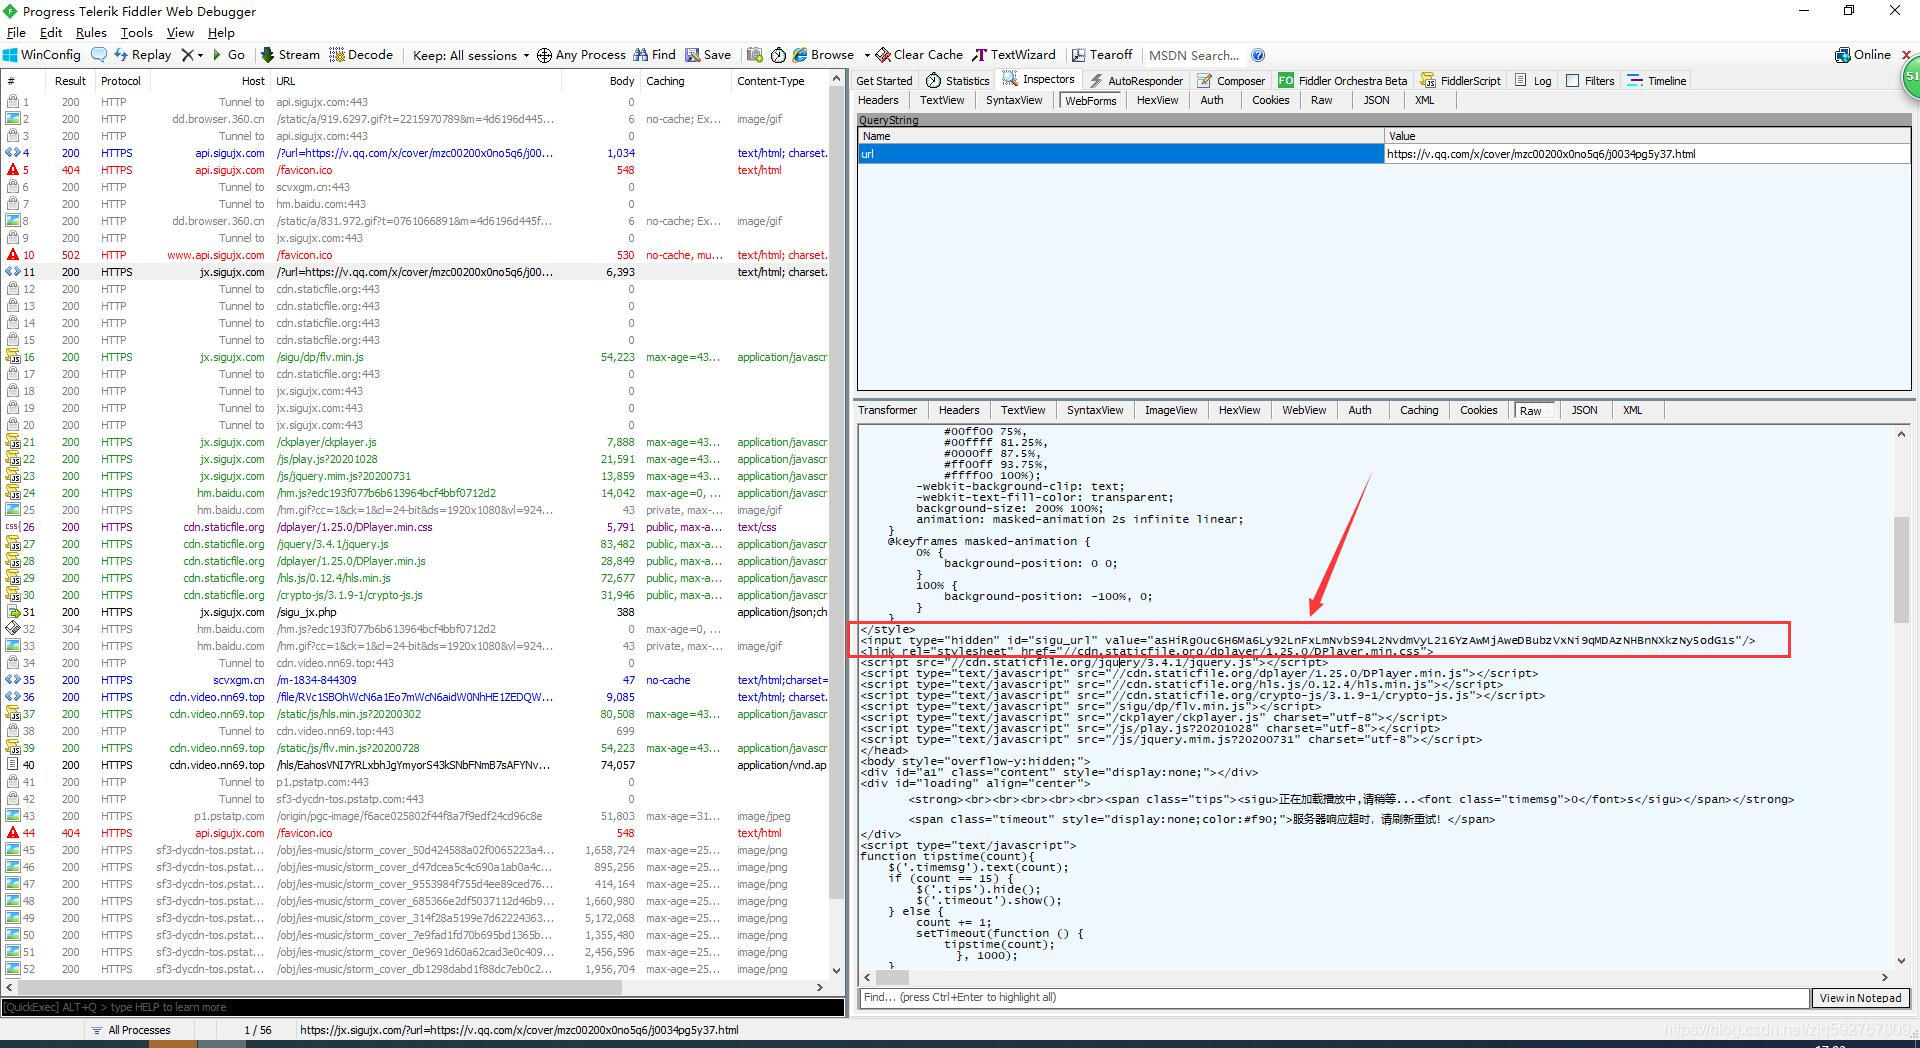Open the Composer tab
This screenshot has width=1920, height=1048.
[1231, 80]
